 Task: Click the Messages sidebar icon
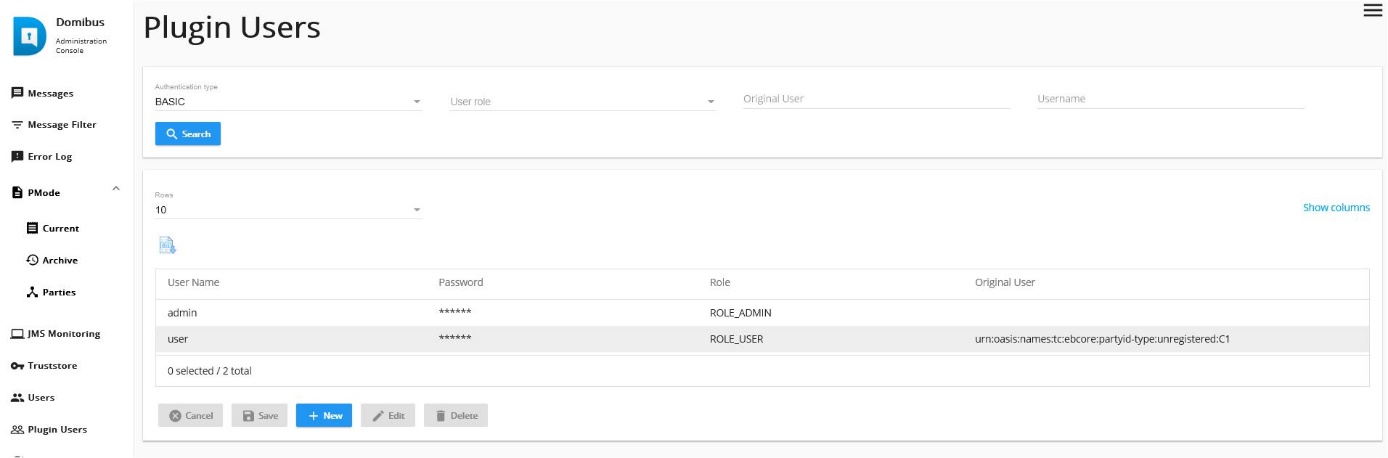(x=17, y=93)
